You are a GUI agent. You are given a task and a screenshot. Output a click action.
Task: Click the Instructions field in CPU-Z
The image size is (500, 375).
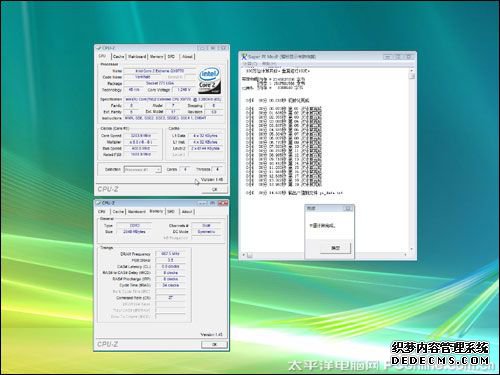(x=174, y=118)
